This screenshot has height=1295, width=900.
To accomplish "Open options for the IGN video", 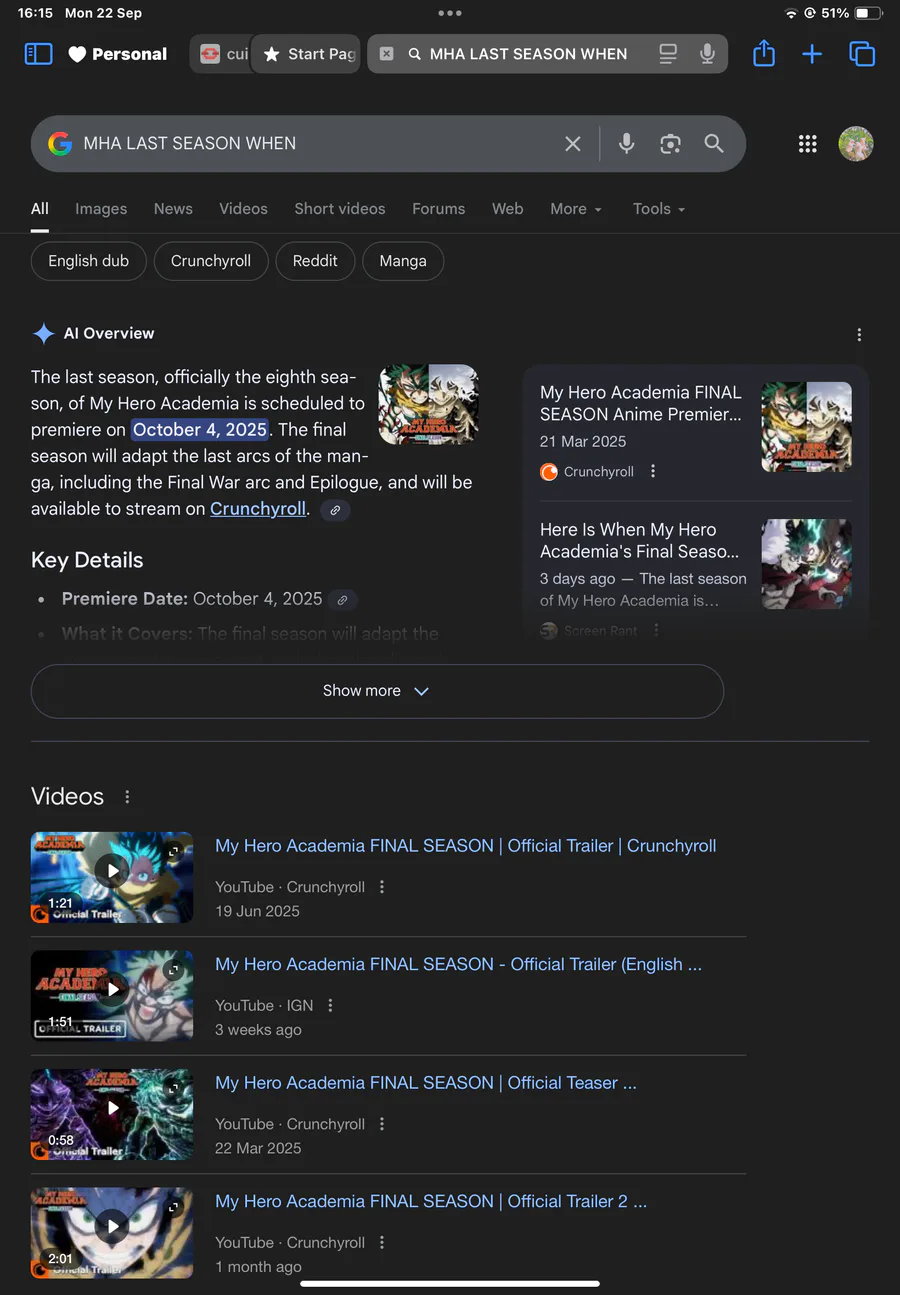I will 330,1006.
